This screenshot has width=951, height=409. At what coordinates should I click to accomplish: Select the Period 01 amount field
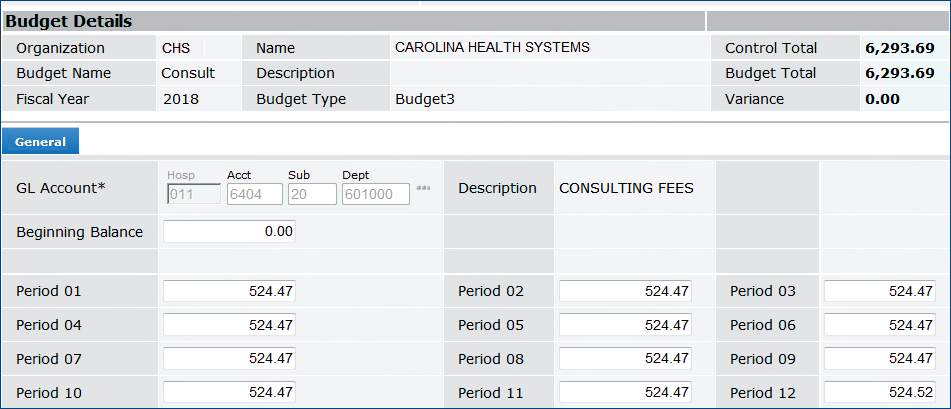pos(229,292)
